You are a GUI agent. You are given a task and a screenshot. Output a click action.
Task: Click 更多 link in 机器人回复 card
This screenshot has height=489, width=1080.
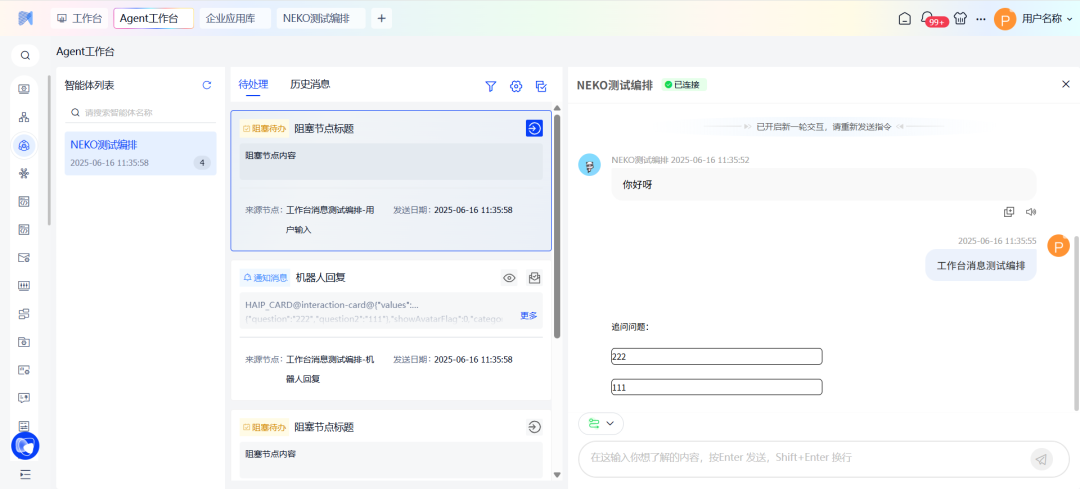(529, 316)
